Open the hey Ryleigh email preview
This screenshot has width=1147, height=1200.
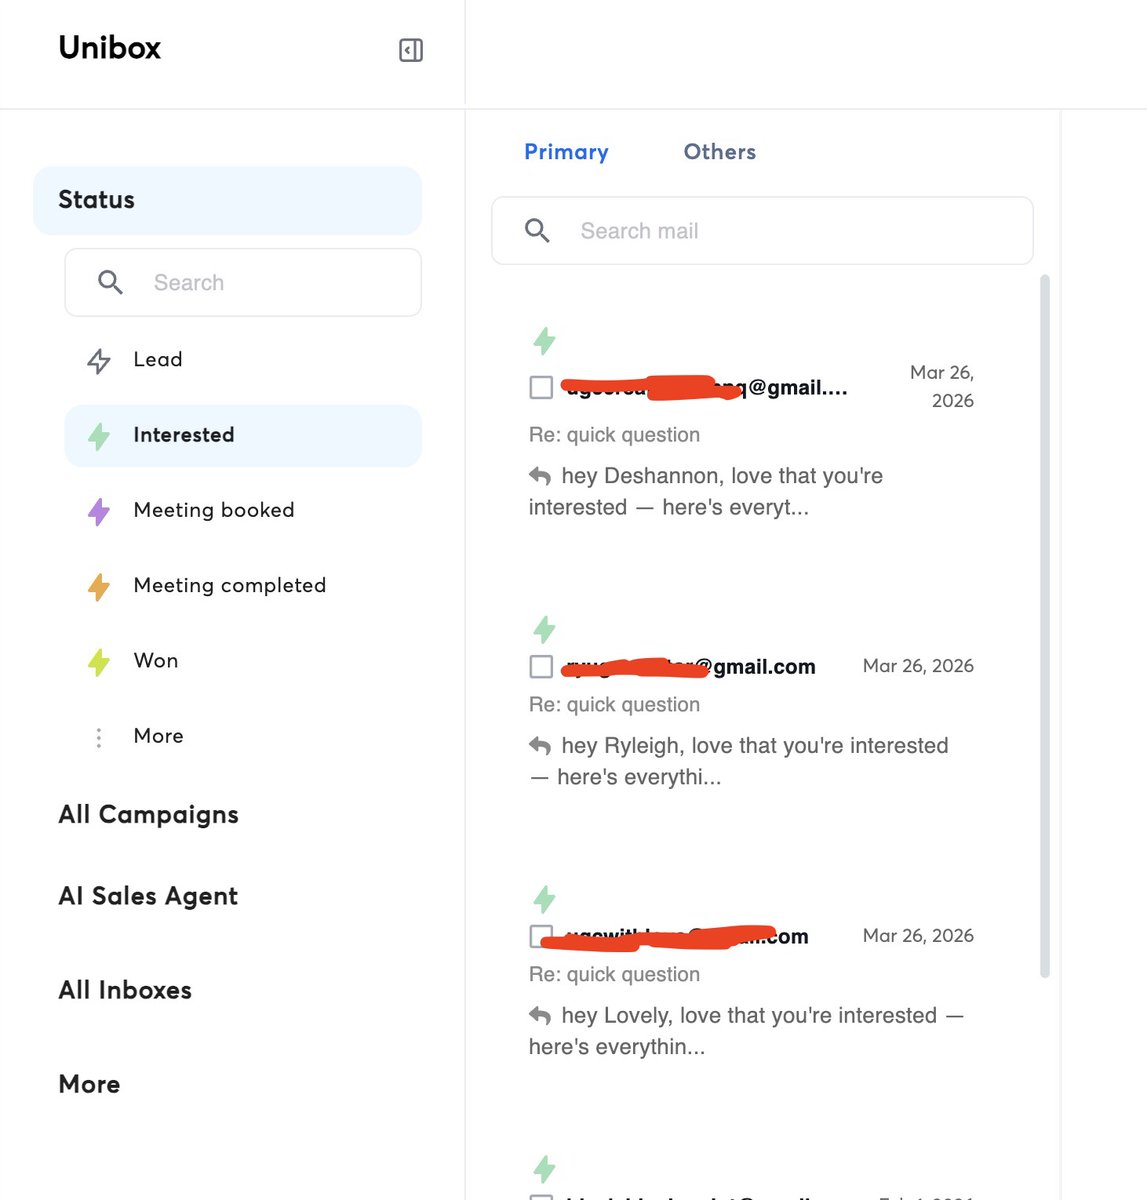point(739,761)
